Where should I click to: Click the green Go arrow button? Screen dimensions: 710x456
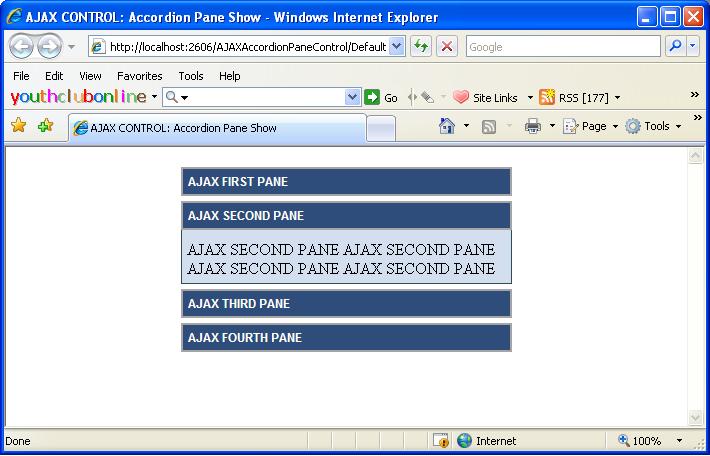tap(372, 97)
